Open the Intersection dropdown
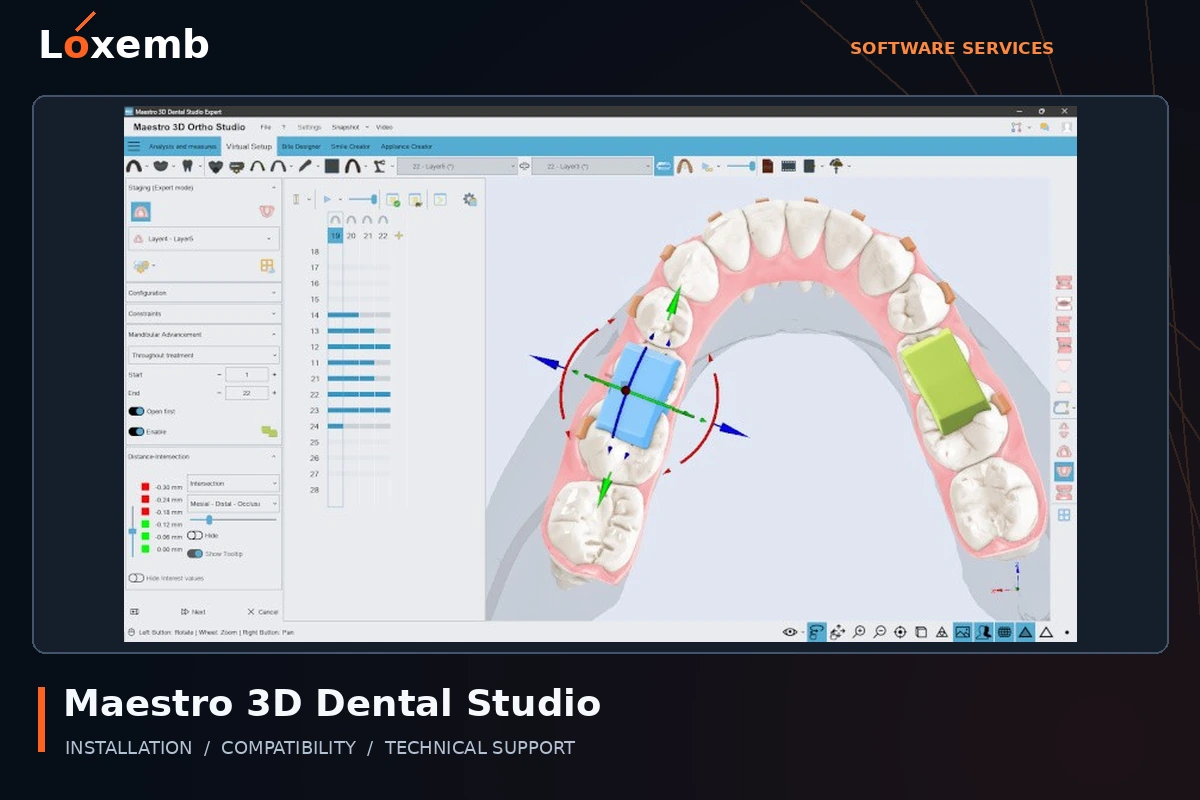This screenshot has height=800, width=1200. (x=233, y=483)
